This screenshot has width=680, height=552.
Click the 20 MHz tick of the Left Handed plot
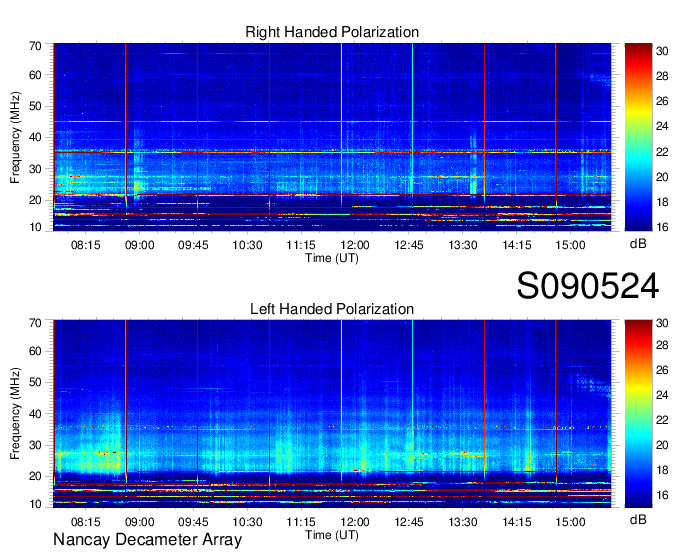(35, 477)
